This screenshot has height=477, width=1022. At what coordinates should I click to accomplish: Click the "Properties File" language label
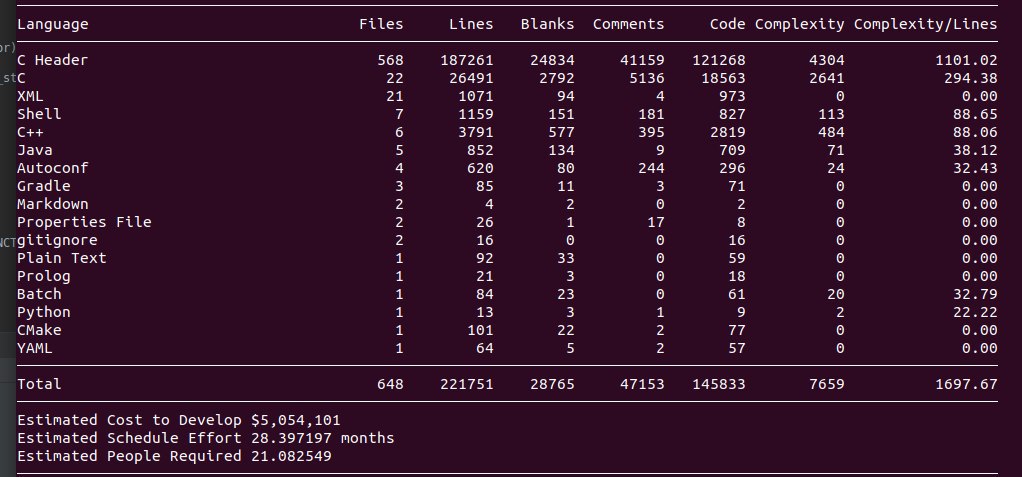coord(84,222)
